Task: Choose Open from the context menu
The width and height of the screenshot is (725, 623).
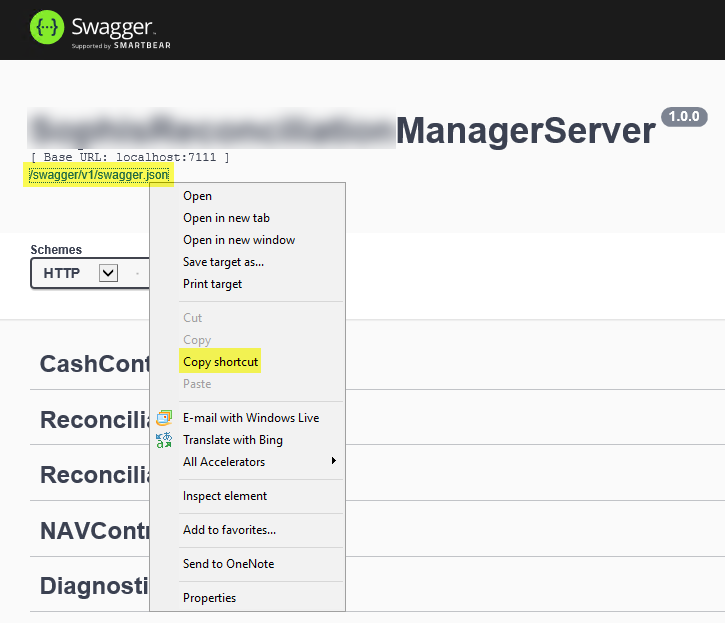Action: point(197,196)
